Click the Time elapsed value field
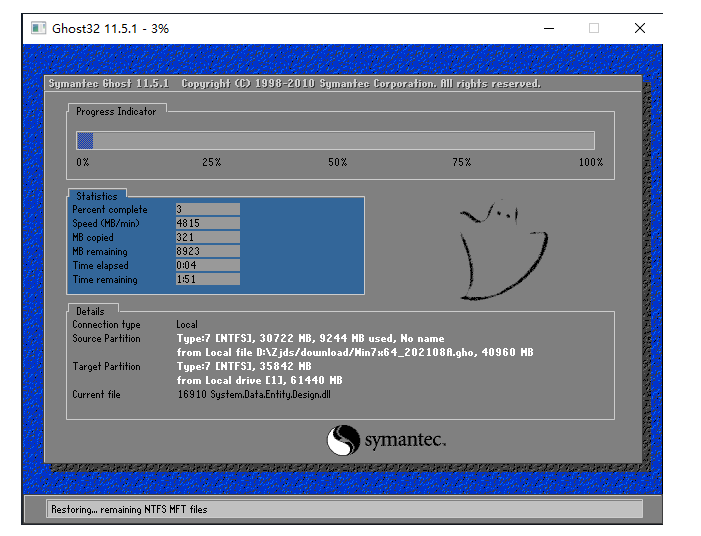The height and width of the screenshot is (536, 701). (207, 266)
